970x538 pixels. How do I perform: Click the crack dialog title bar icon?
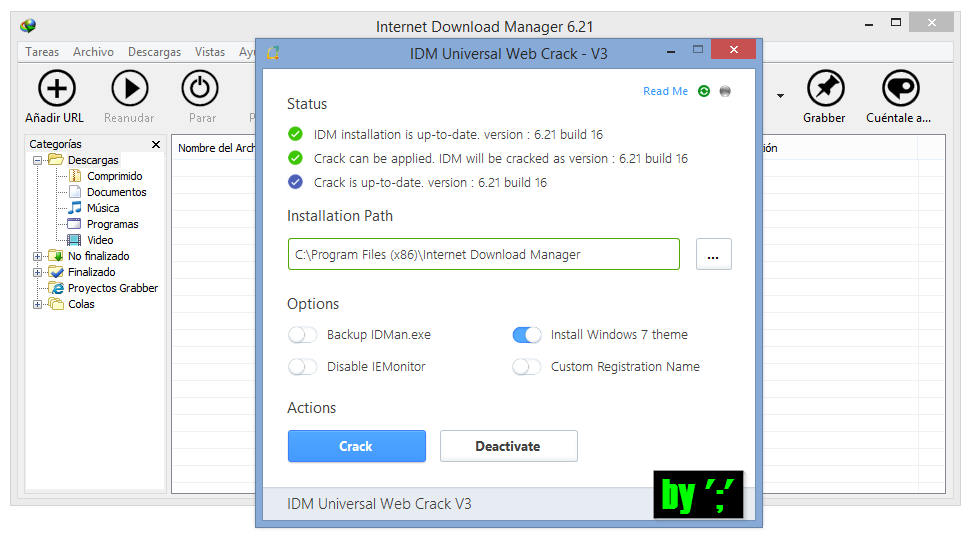coord(273,53)
